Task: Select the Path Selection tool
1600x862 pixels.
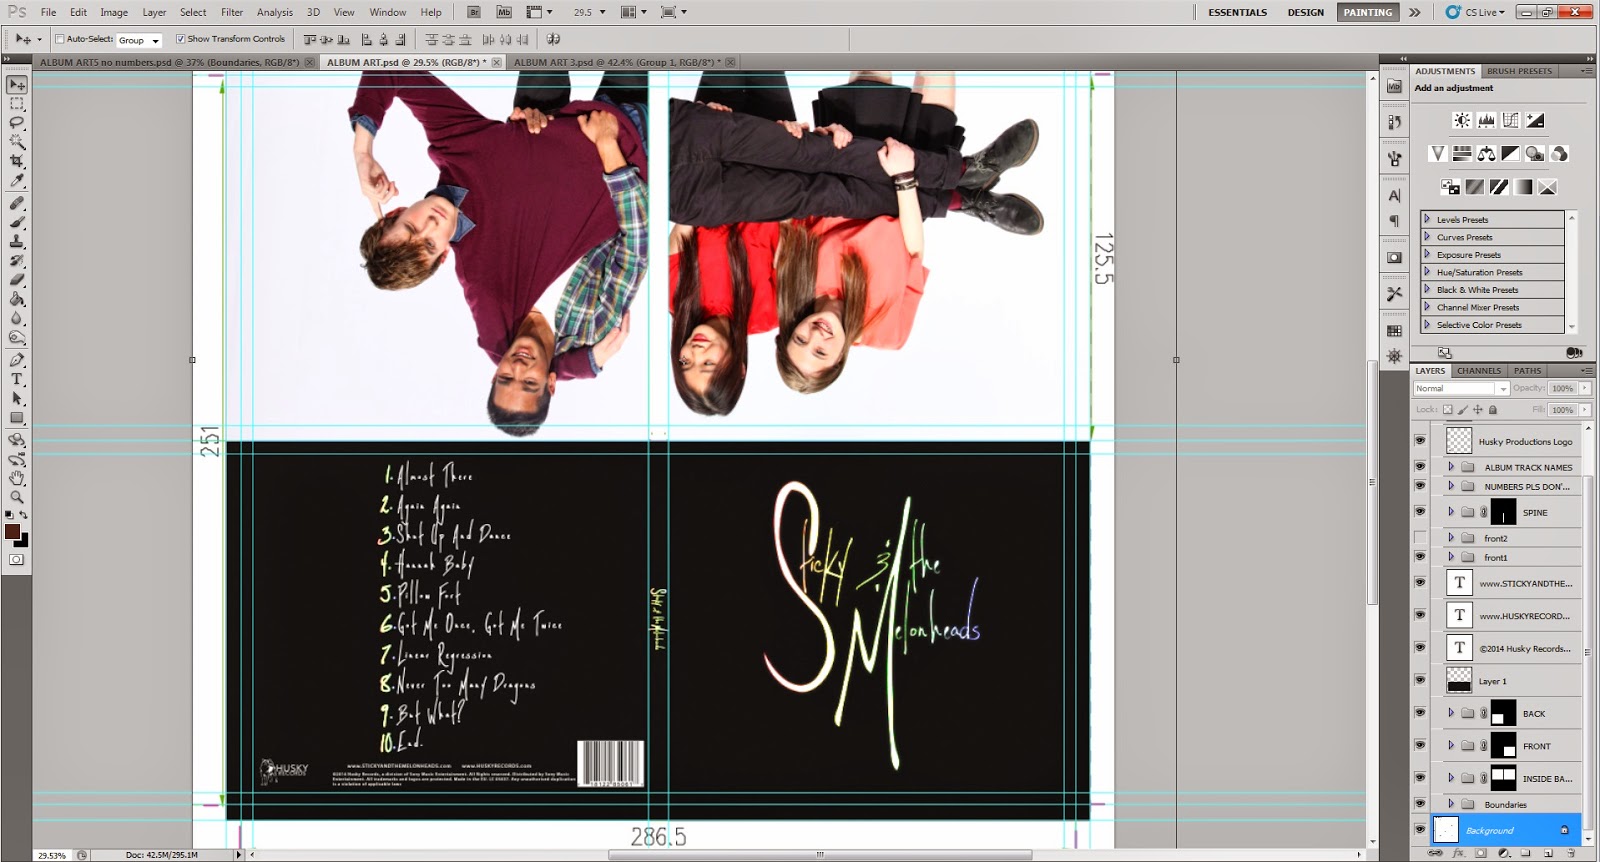Action: coord(17,398)
